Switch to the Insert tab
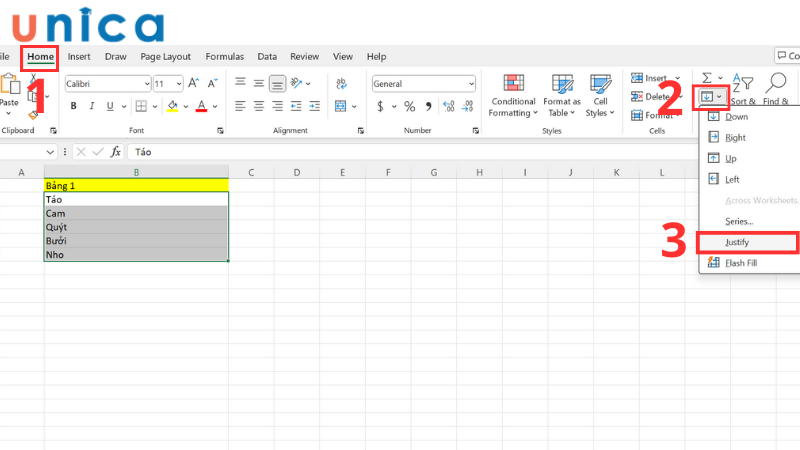Image resolution: width=800 pixels, height=450 pixels. point(79,57)
